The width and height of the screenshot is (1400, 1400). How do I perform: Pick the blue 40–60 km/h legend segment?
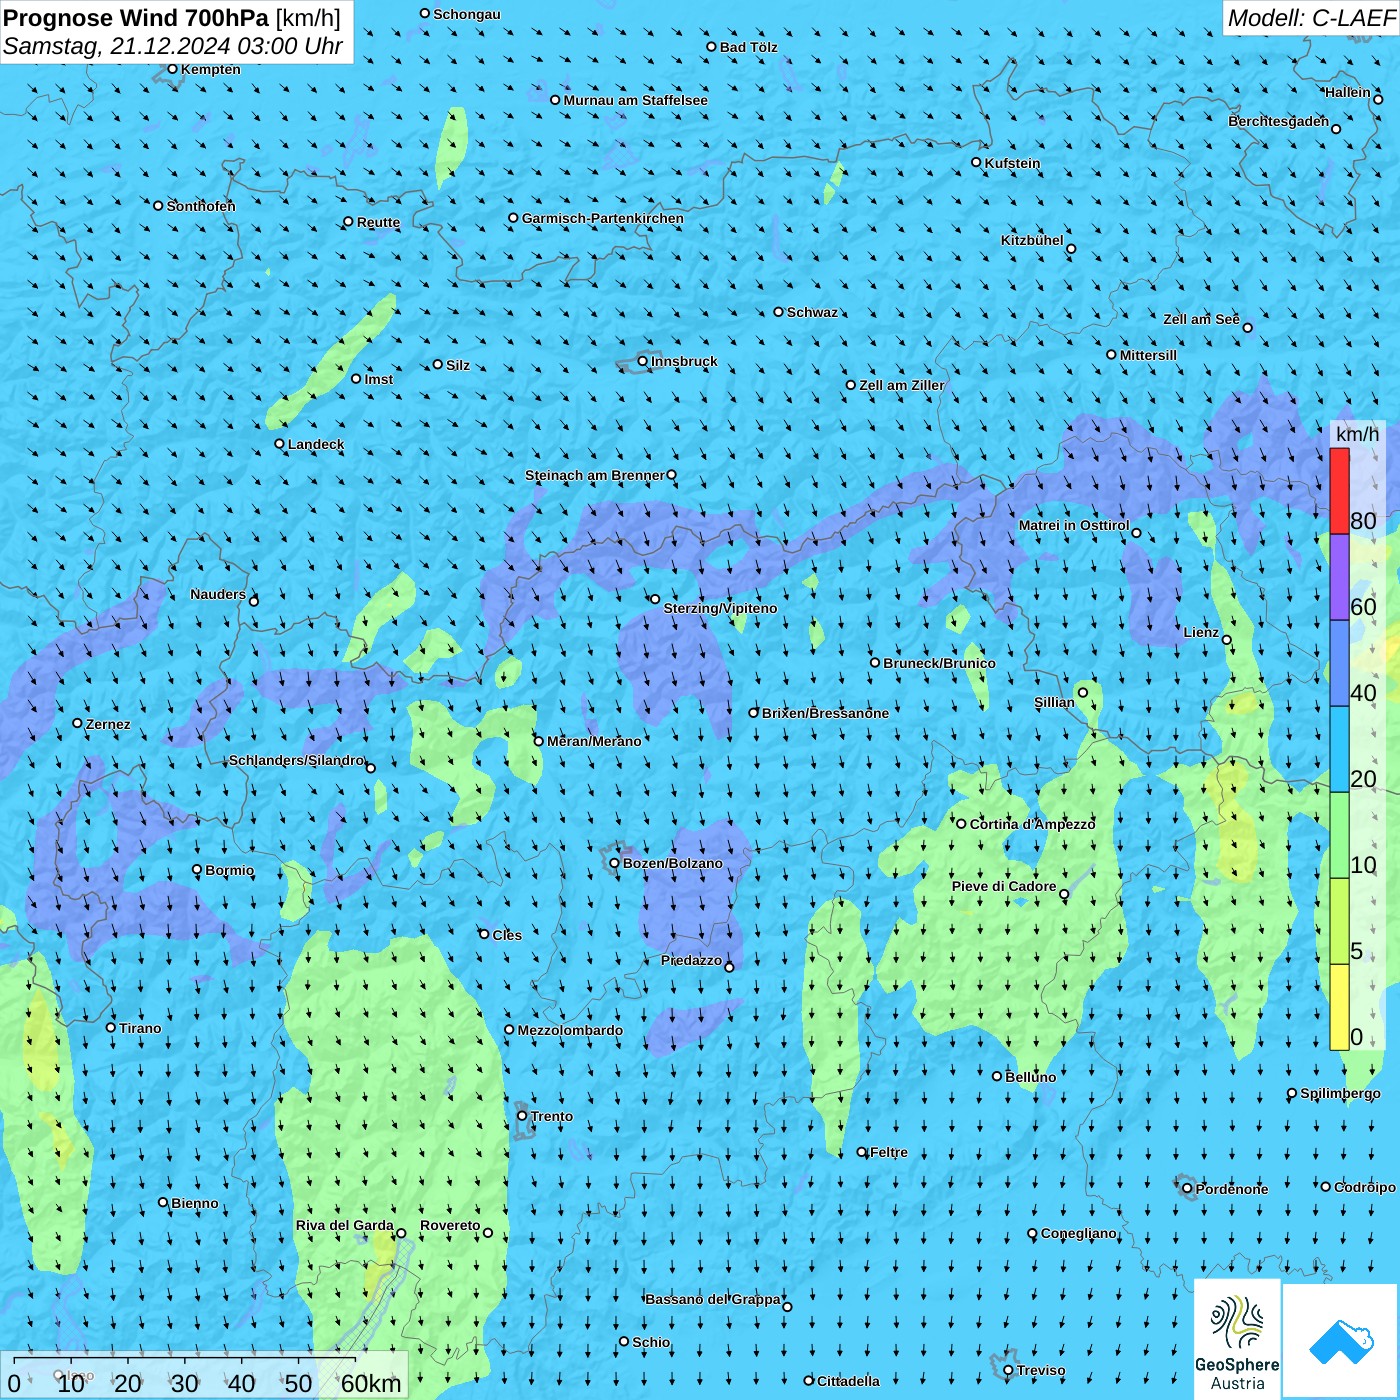[1339, 663]
